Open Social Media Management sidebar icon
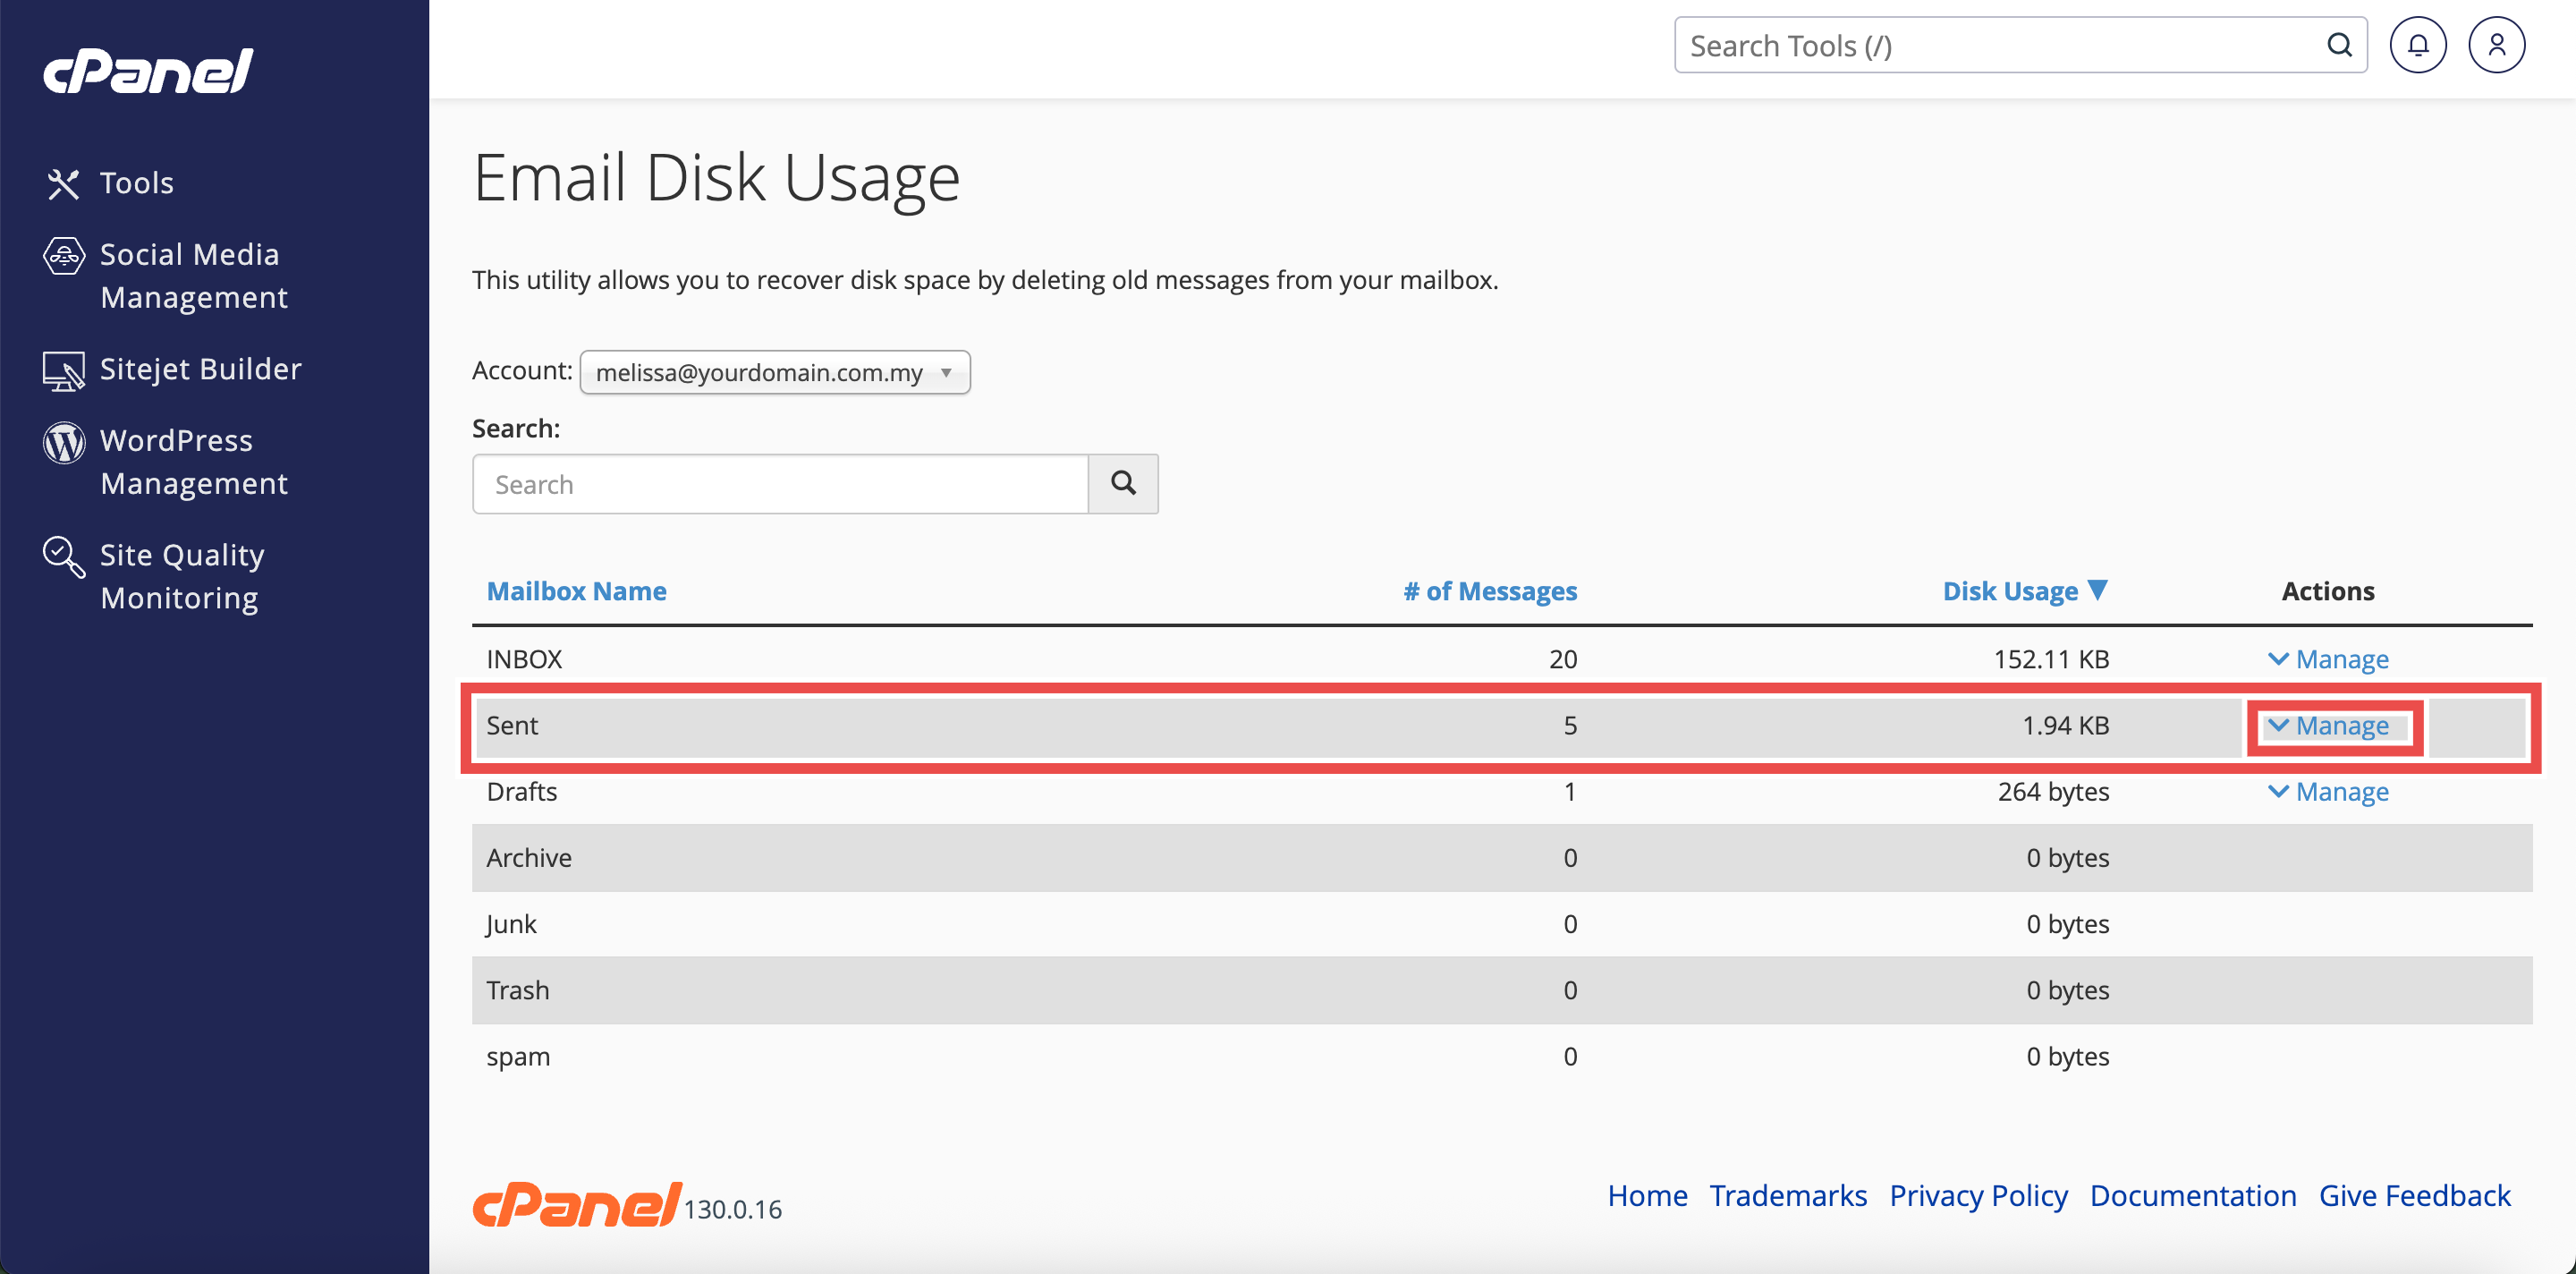 (63, 256)
